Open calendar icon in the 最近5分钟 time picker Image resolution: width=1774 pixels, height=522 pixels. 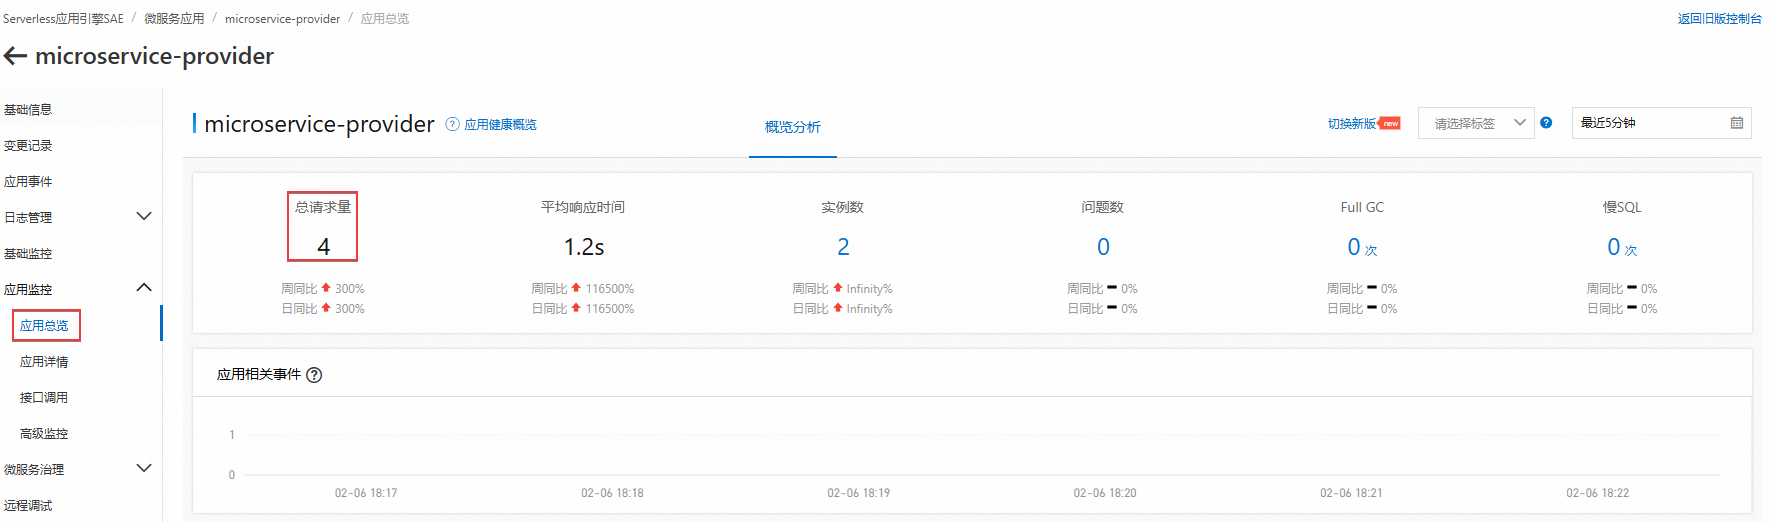pos(1737,123)
